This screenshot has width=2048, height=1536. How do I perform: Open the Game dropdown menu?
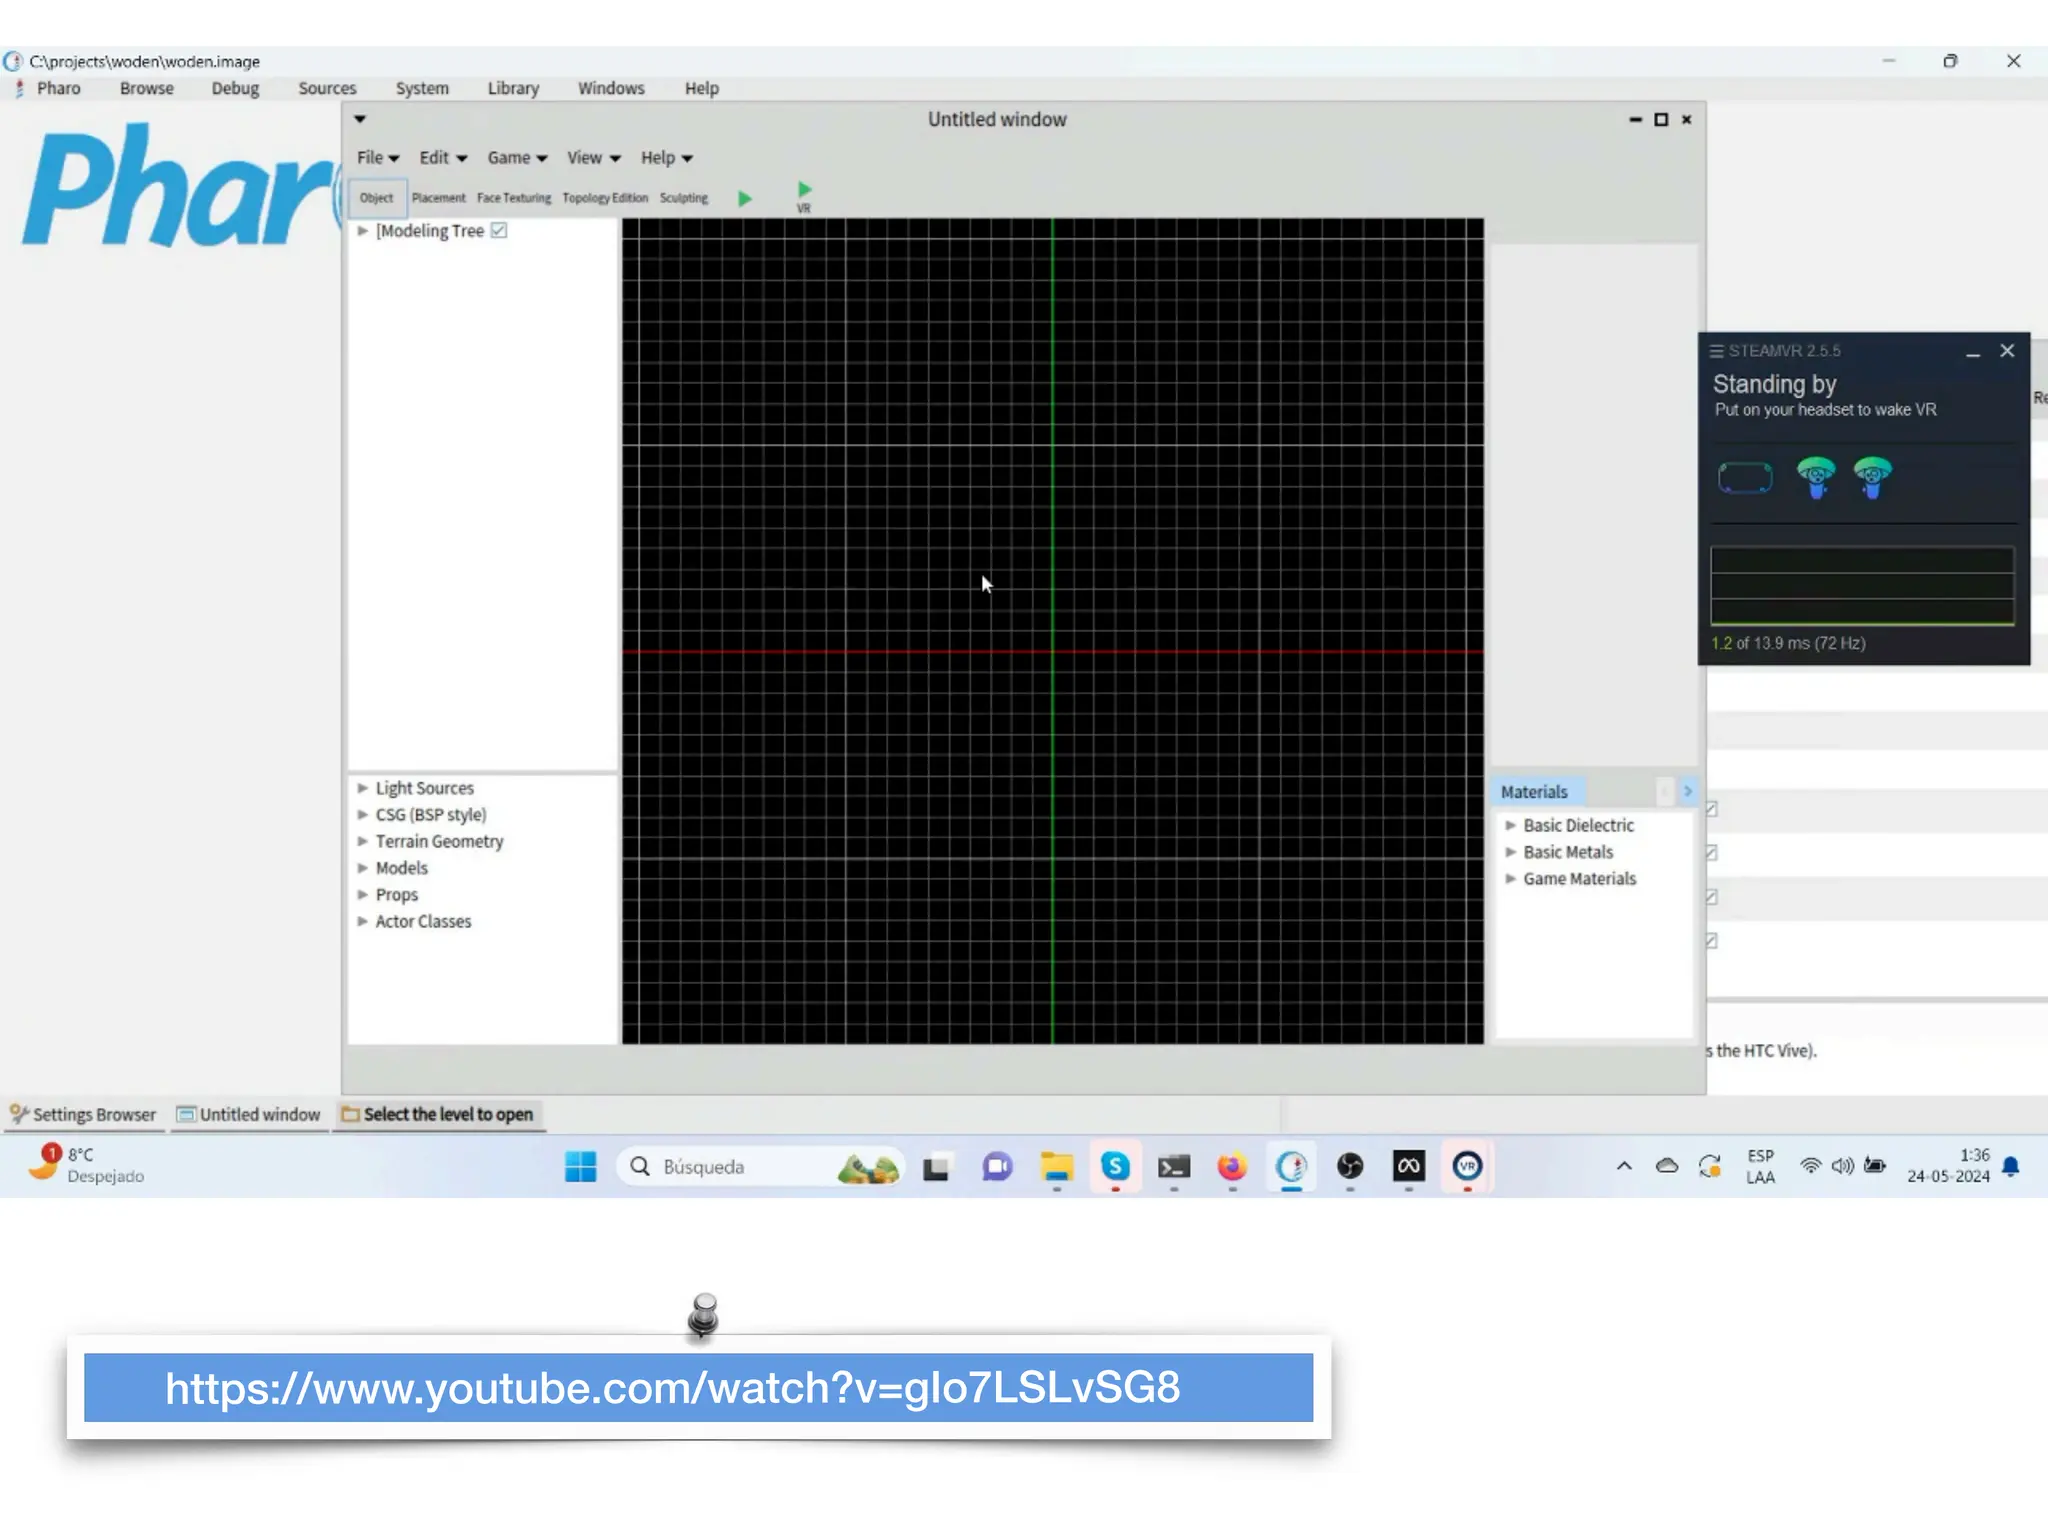517,158
